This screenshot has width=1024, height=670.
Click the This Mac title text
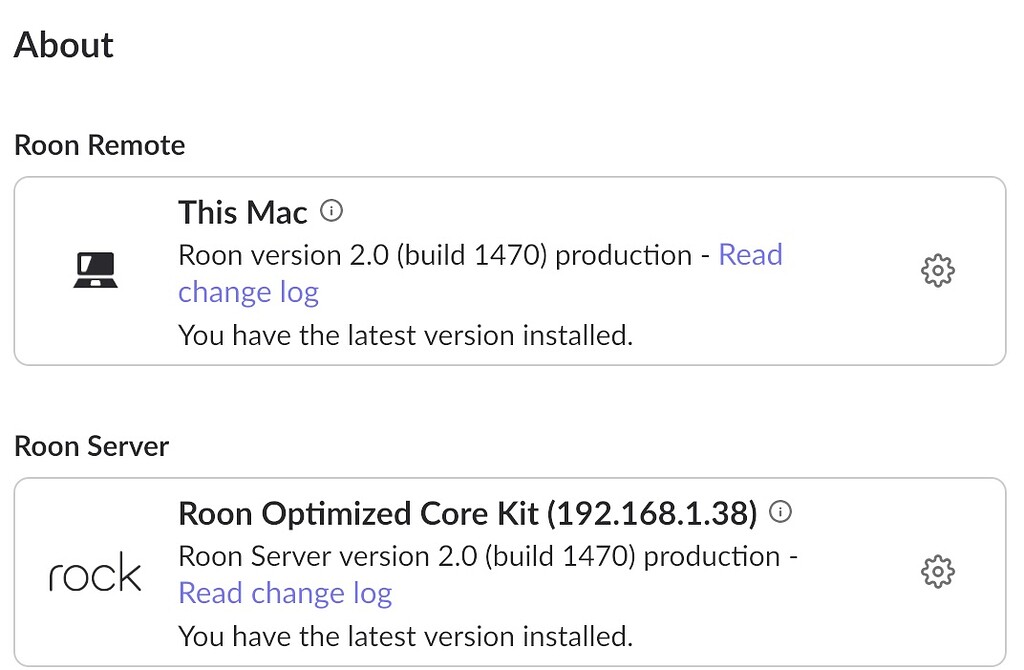[242, 212]
